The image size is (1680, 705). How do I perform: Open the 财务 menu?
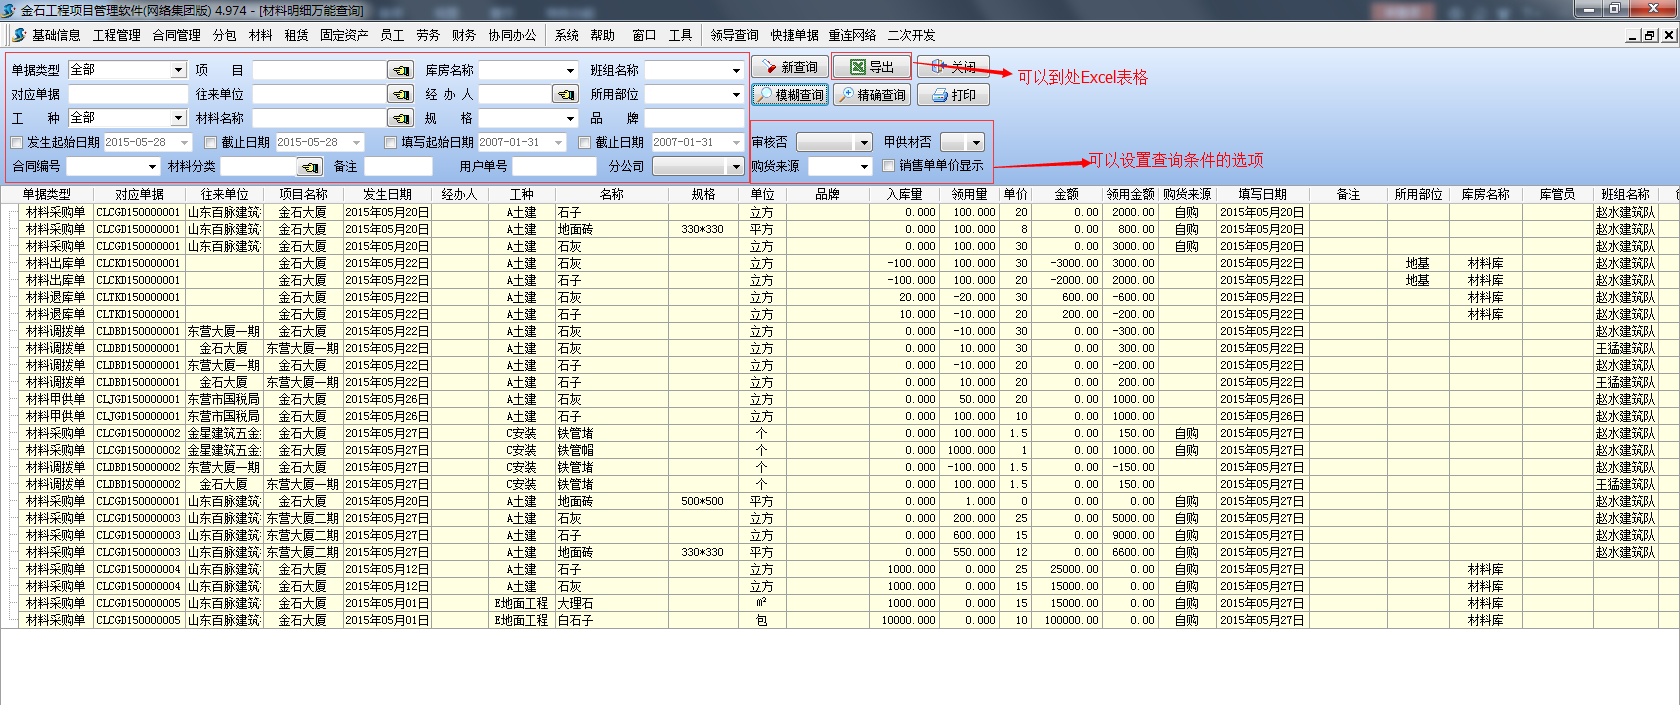pyautogui.click(x=463, y=35)
